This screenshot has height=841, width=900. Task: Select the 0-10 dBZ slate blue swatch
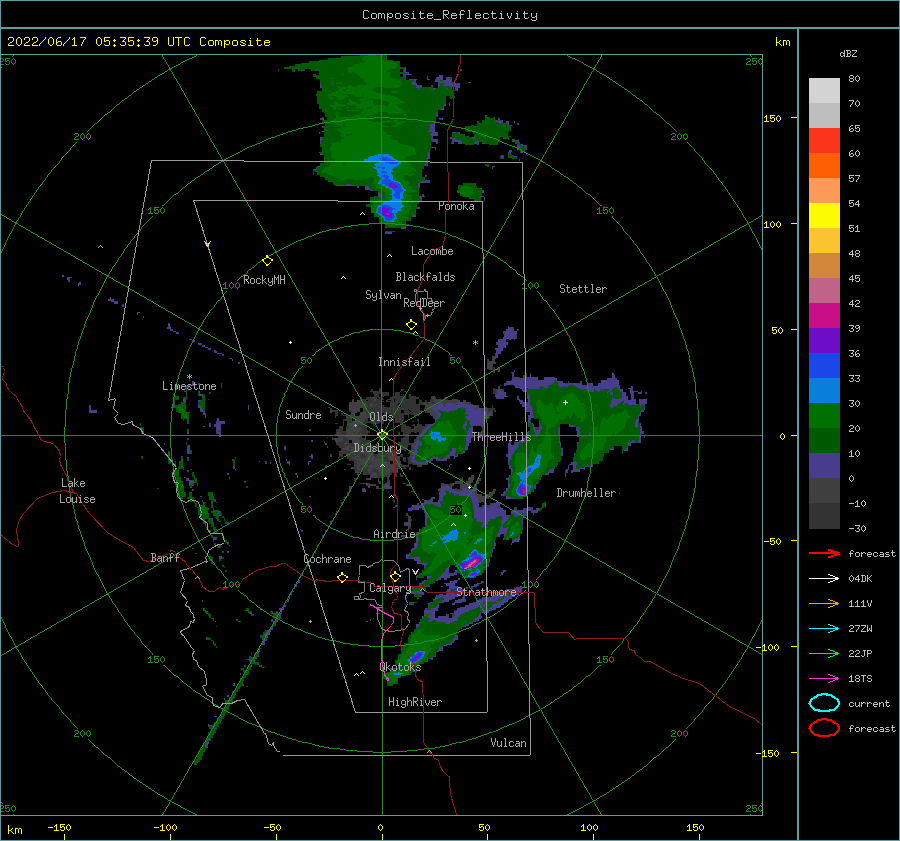pos(824,466)
